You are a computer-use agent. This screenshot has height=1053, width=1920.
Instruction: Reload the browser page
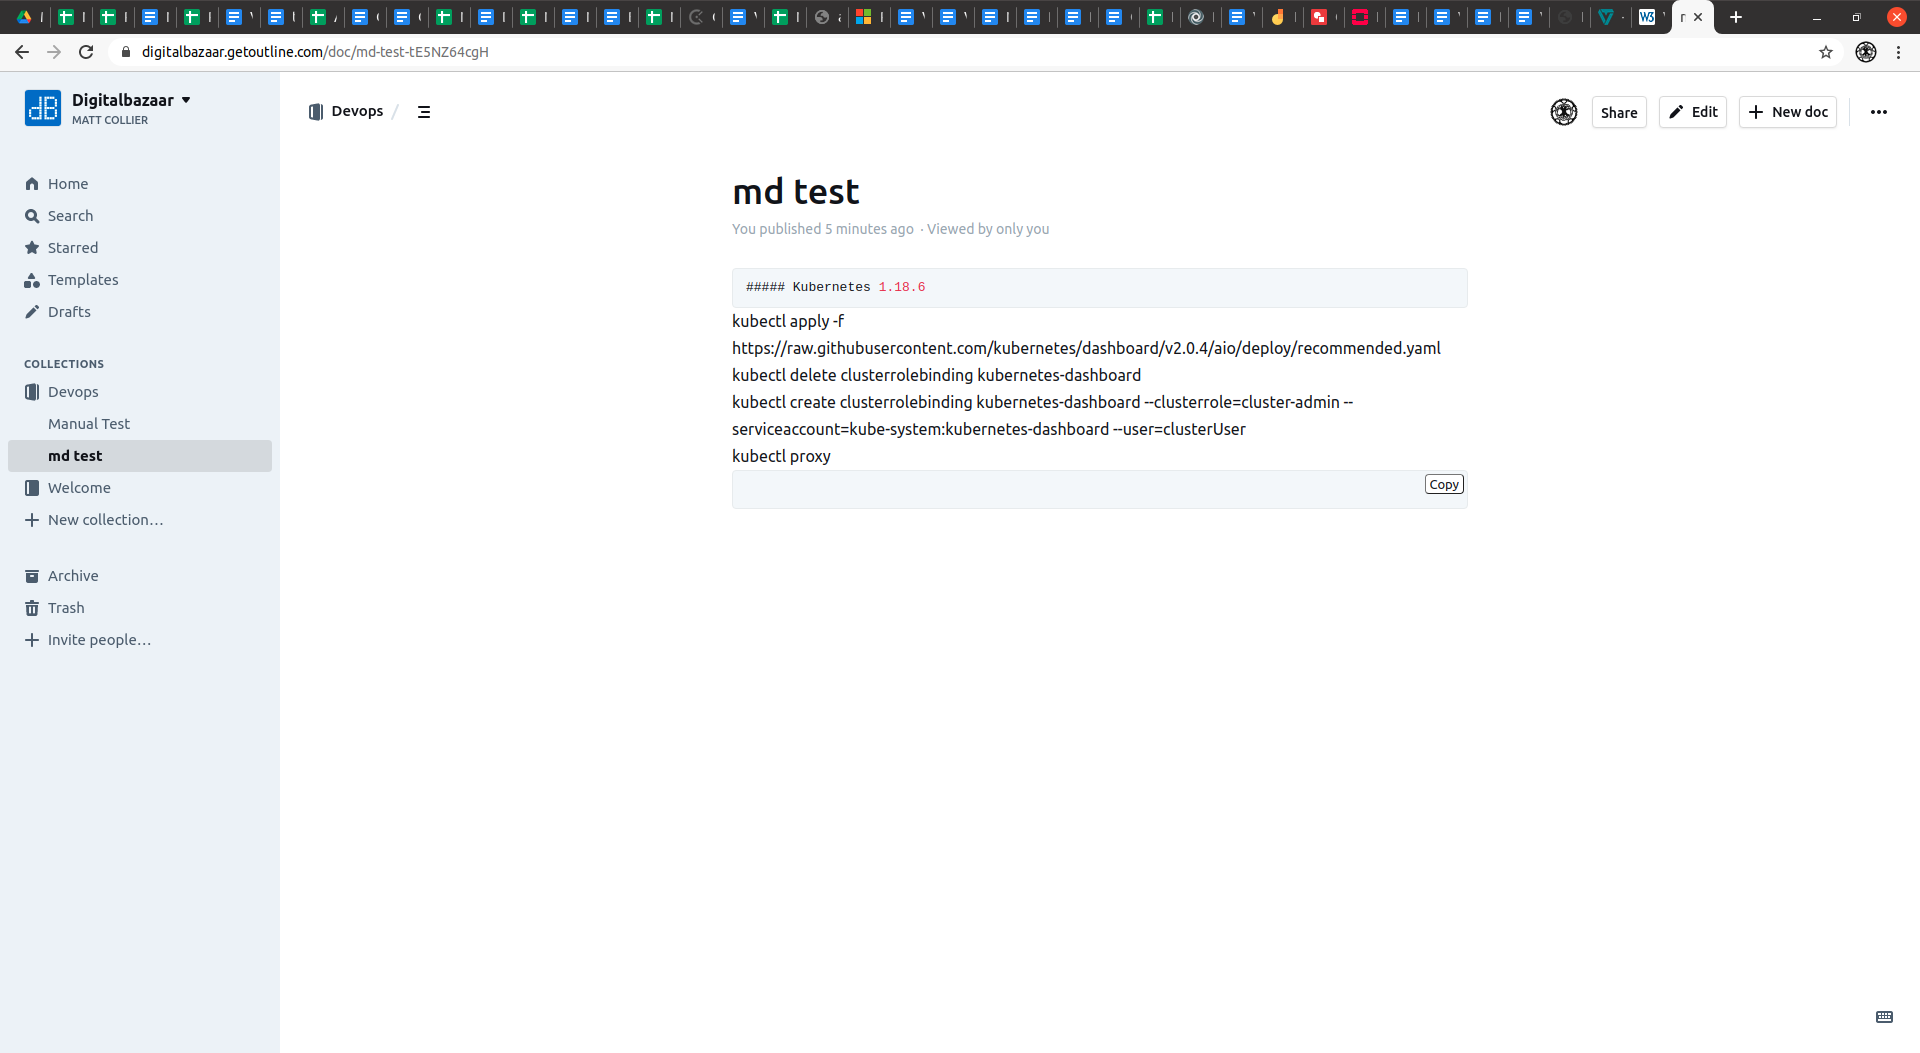click(x=86, y=52)
